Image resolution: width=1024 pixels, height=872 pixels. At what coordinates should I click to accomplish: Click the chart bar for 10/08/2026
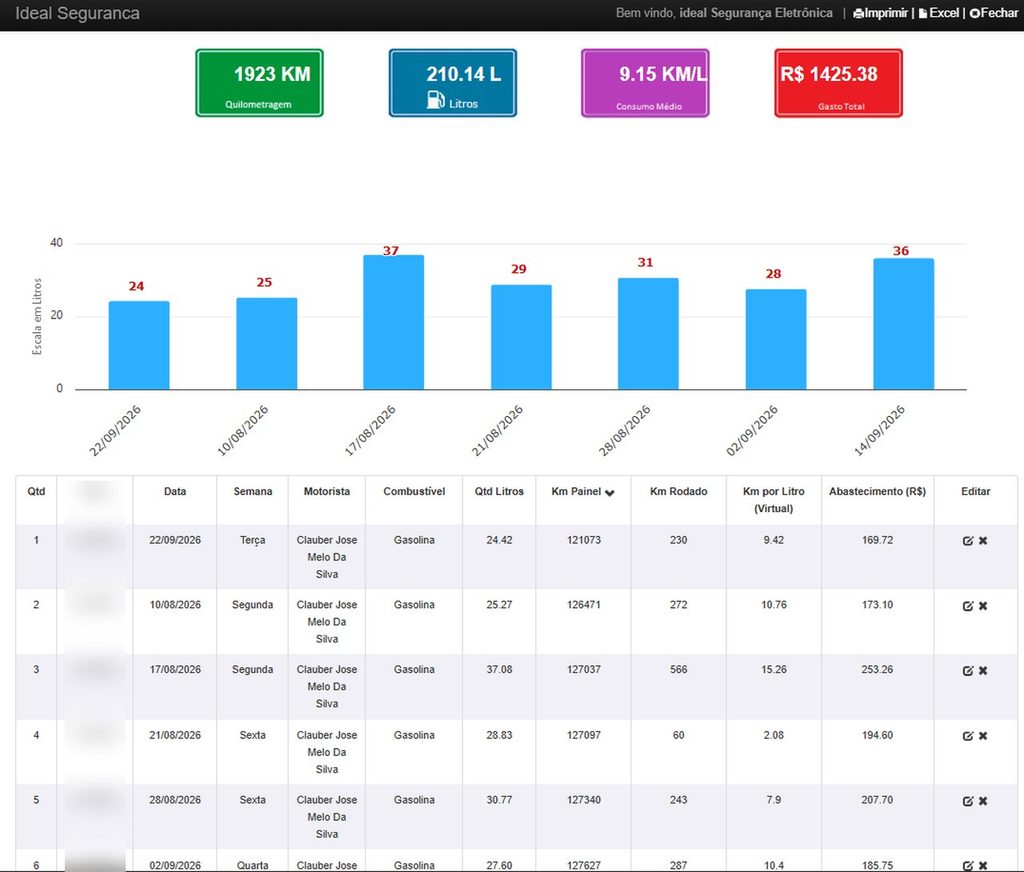pyautogui.click(x=266, y=344)
